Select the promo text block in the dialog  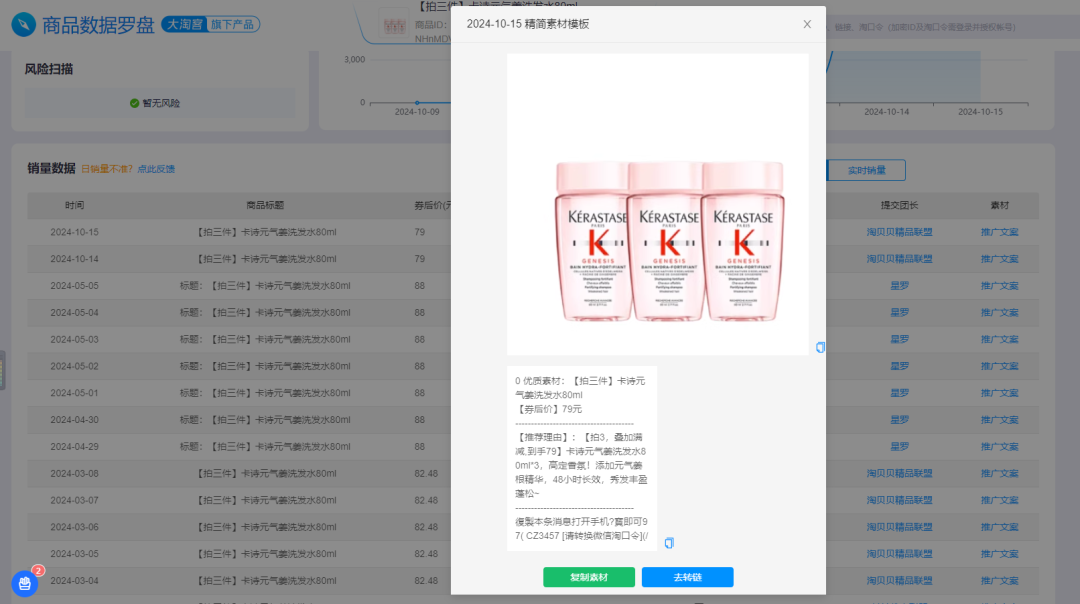581,458
